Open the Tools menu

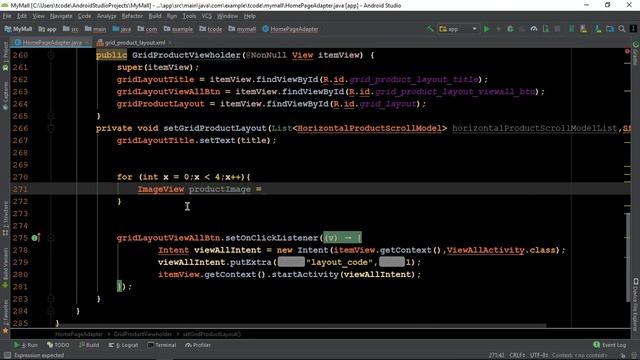(x=189, y=16)
